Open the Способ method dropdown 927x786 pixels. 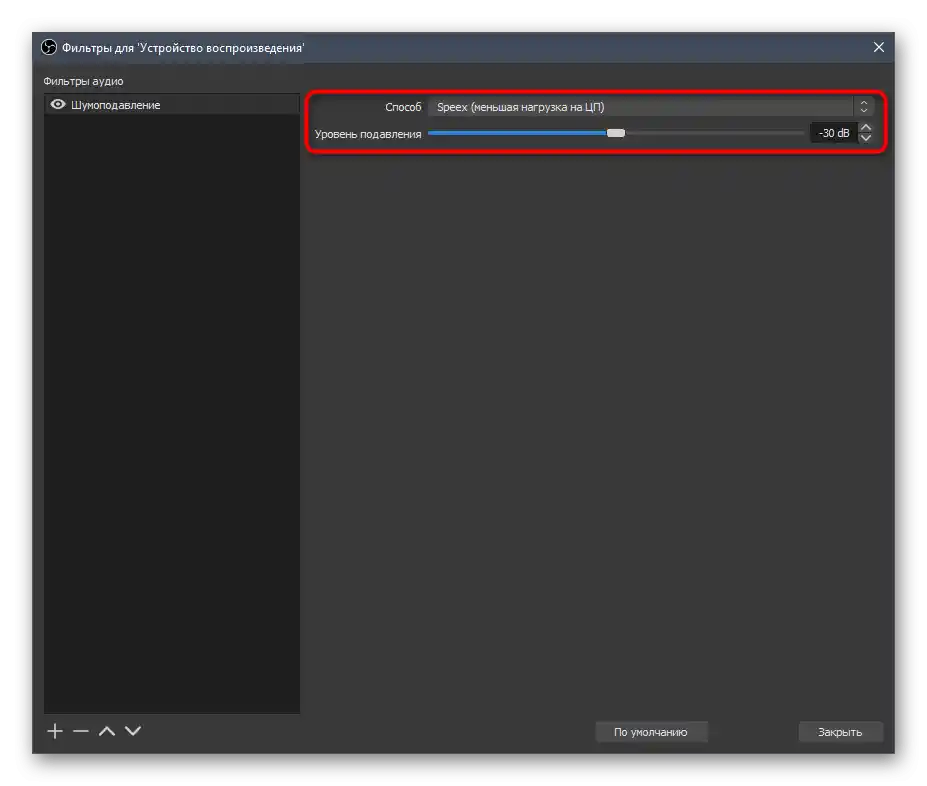650,107
